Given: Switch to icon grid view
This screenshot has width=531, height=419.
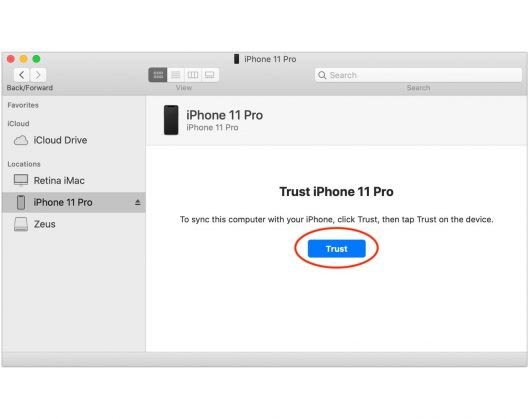Looking at the screenshot, I should tap(158, 75).
